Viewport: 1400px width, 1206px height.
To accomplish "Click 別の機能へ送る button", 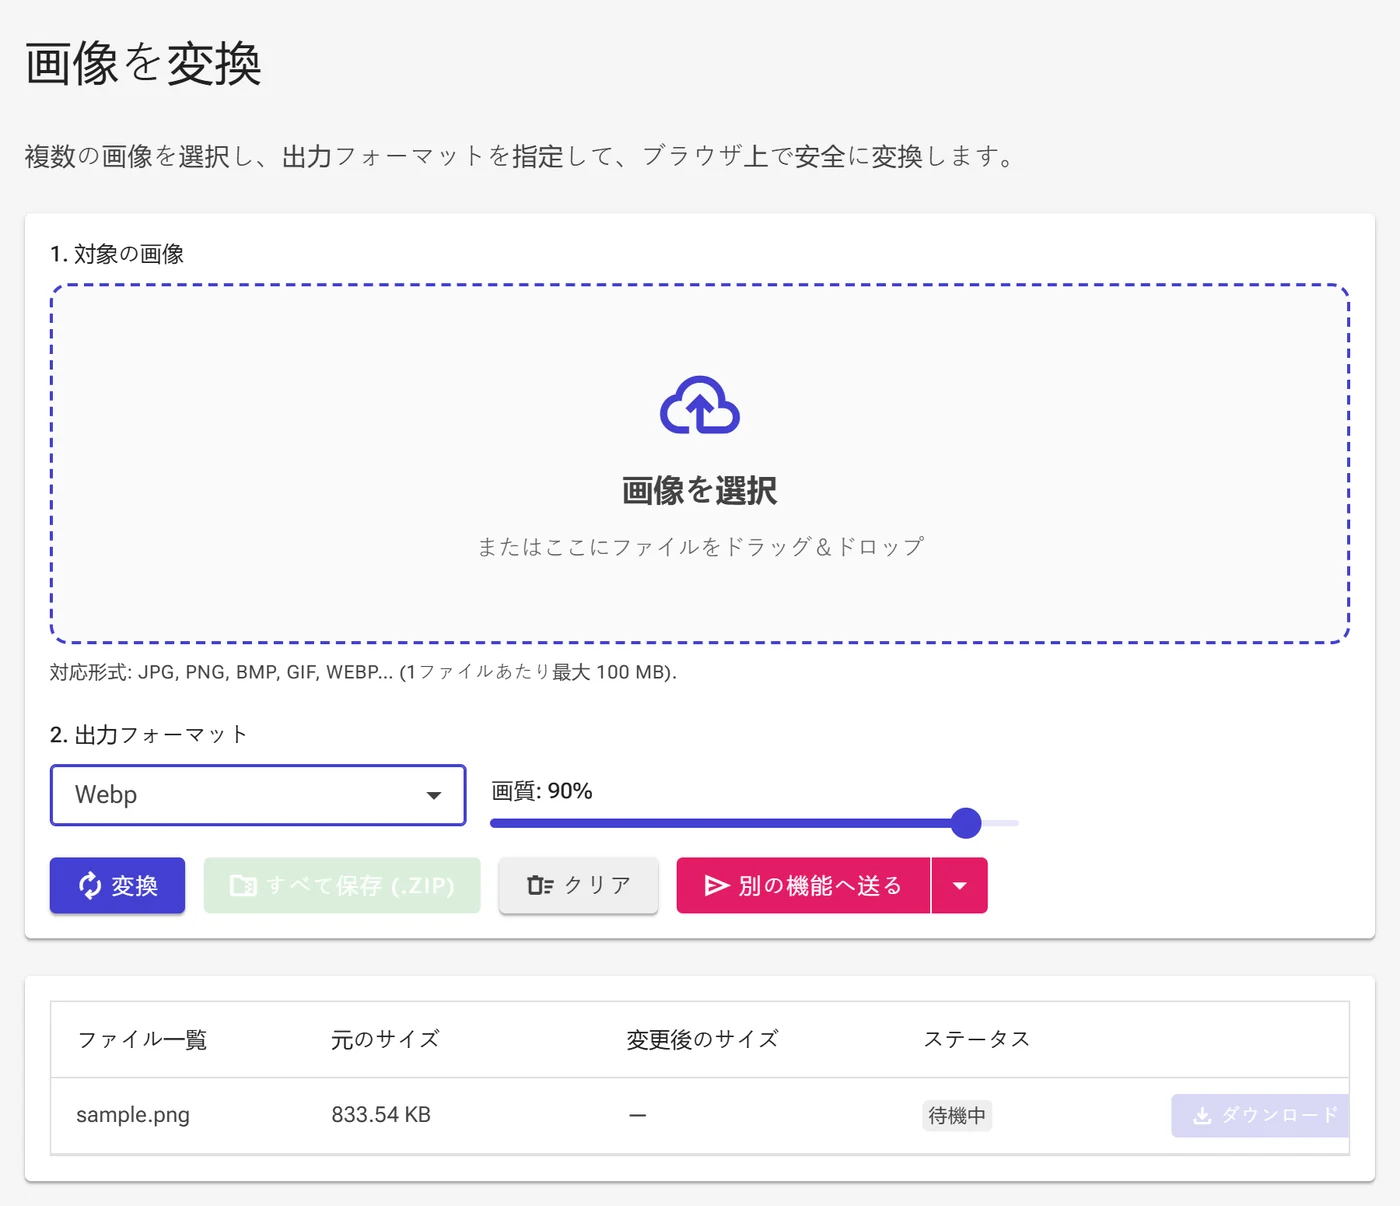I will [x=803, y=885].
